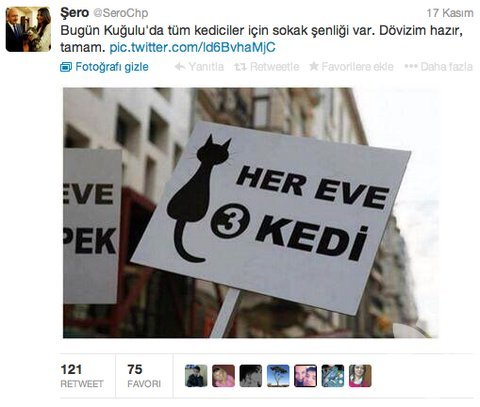Click the @SeroChp username handle
Image resolution: width=480 pixels, height=407 pixels.
click(120, 13)
